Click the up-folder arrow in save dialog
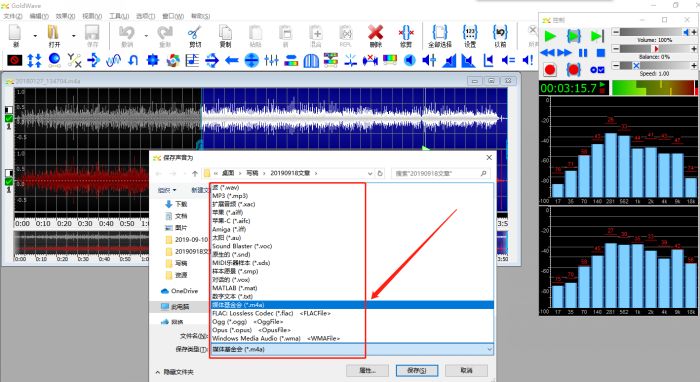 click(x=195, y=173)
